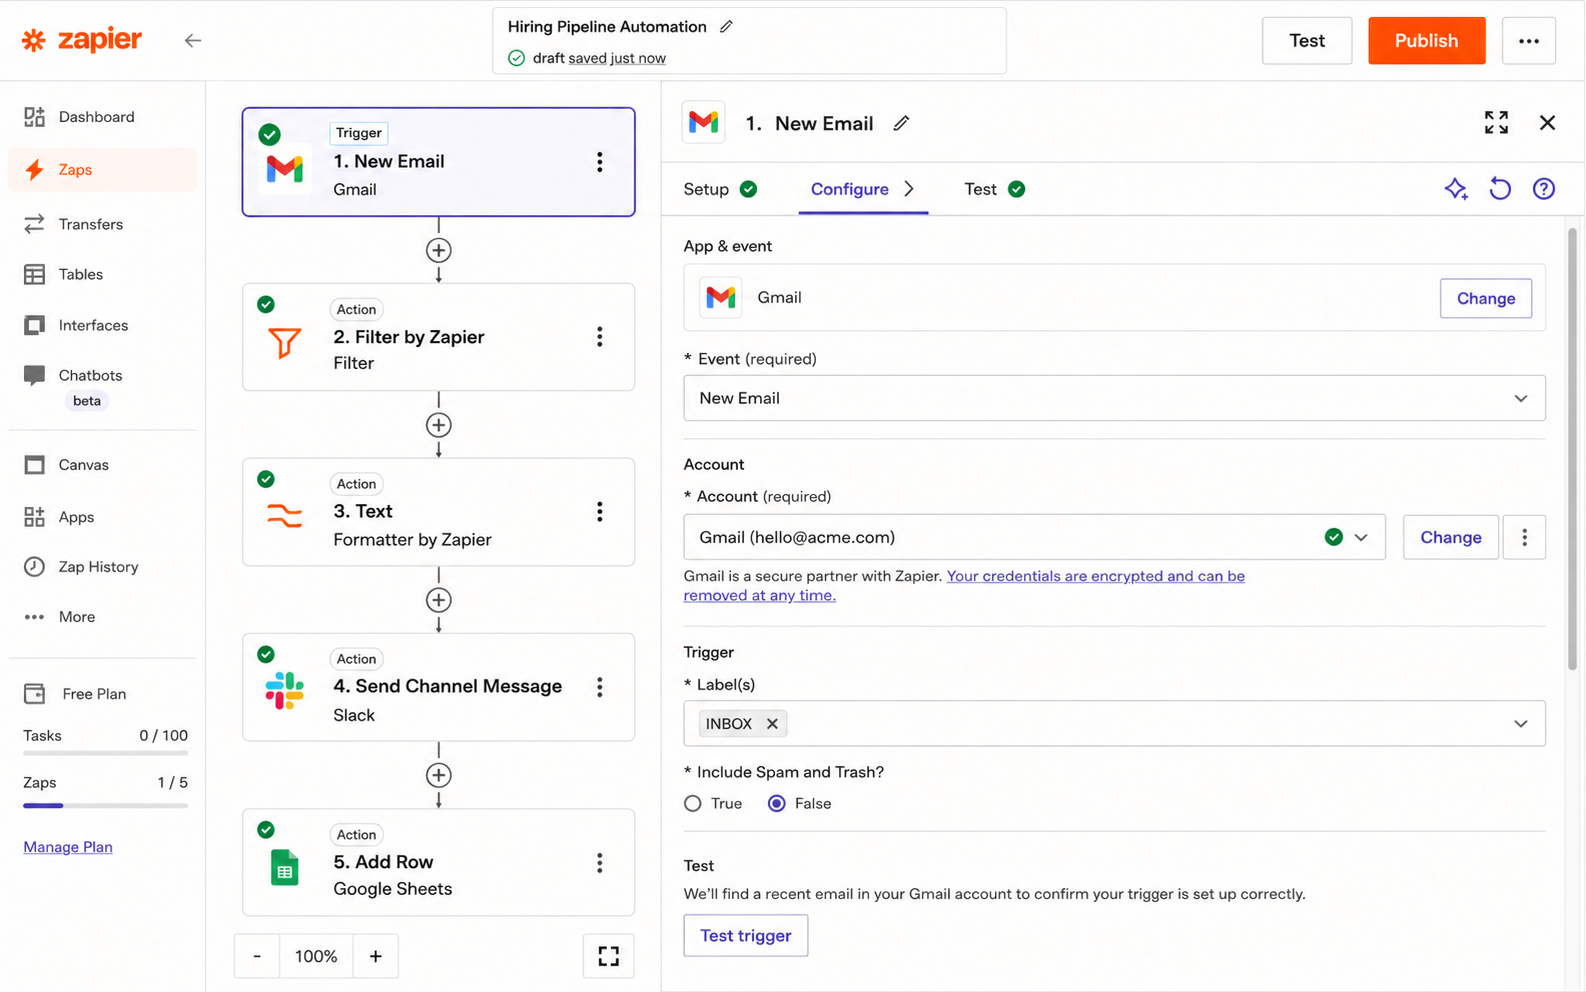The width and height of the screenshot is (1586, 992).
Task: Publish the Zap
Action: pos(1426,41)
